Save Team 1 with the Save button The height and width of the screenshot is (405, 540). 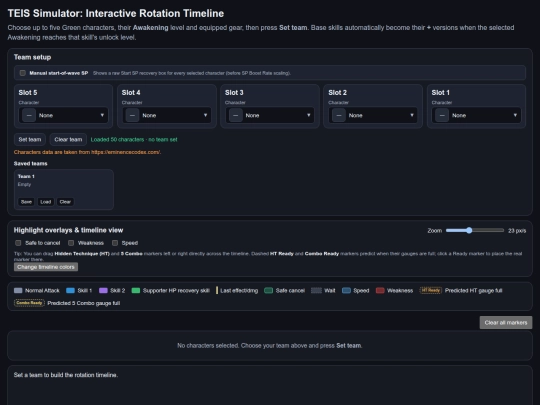coord(26,202)
